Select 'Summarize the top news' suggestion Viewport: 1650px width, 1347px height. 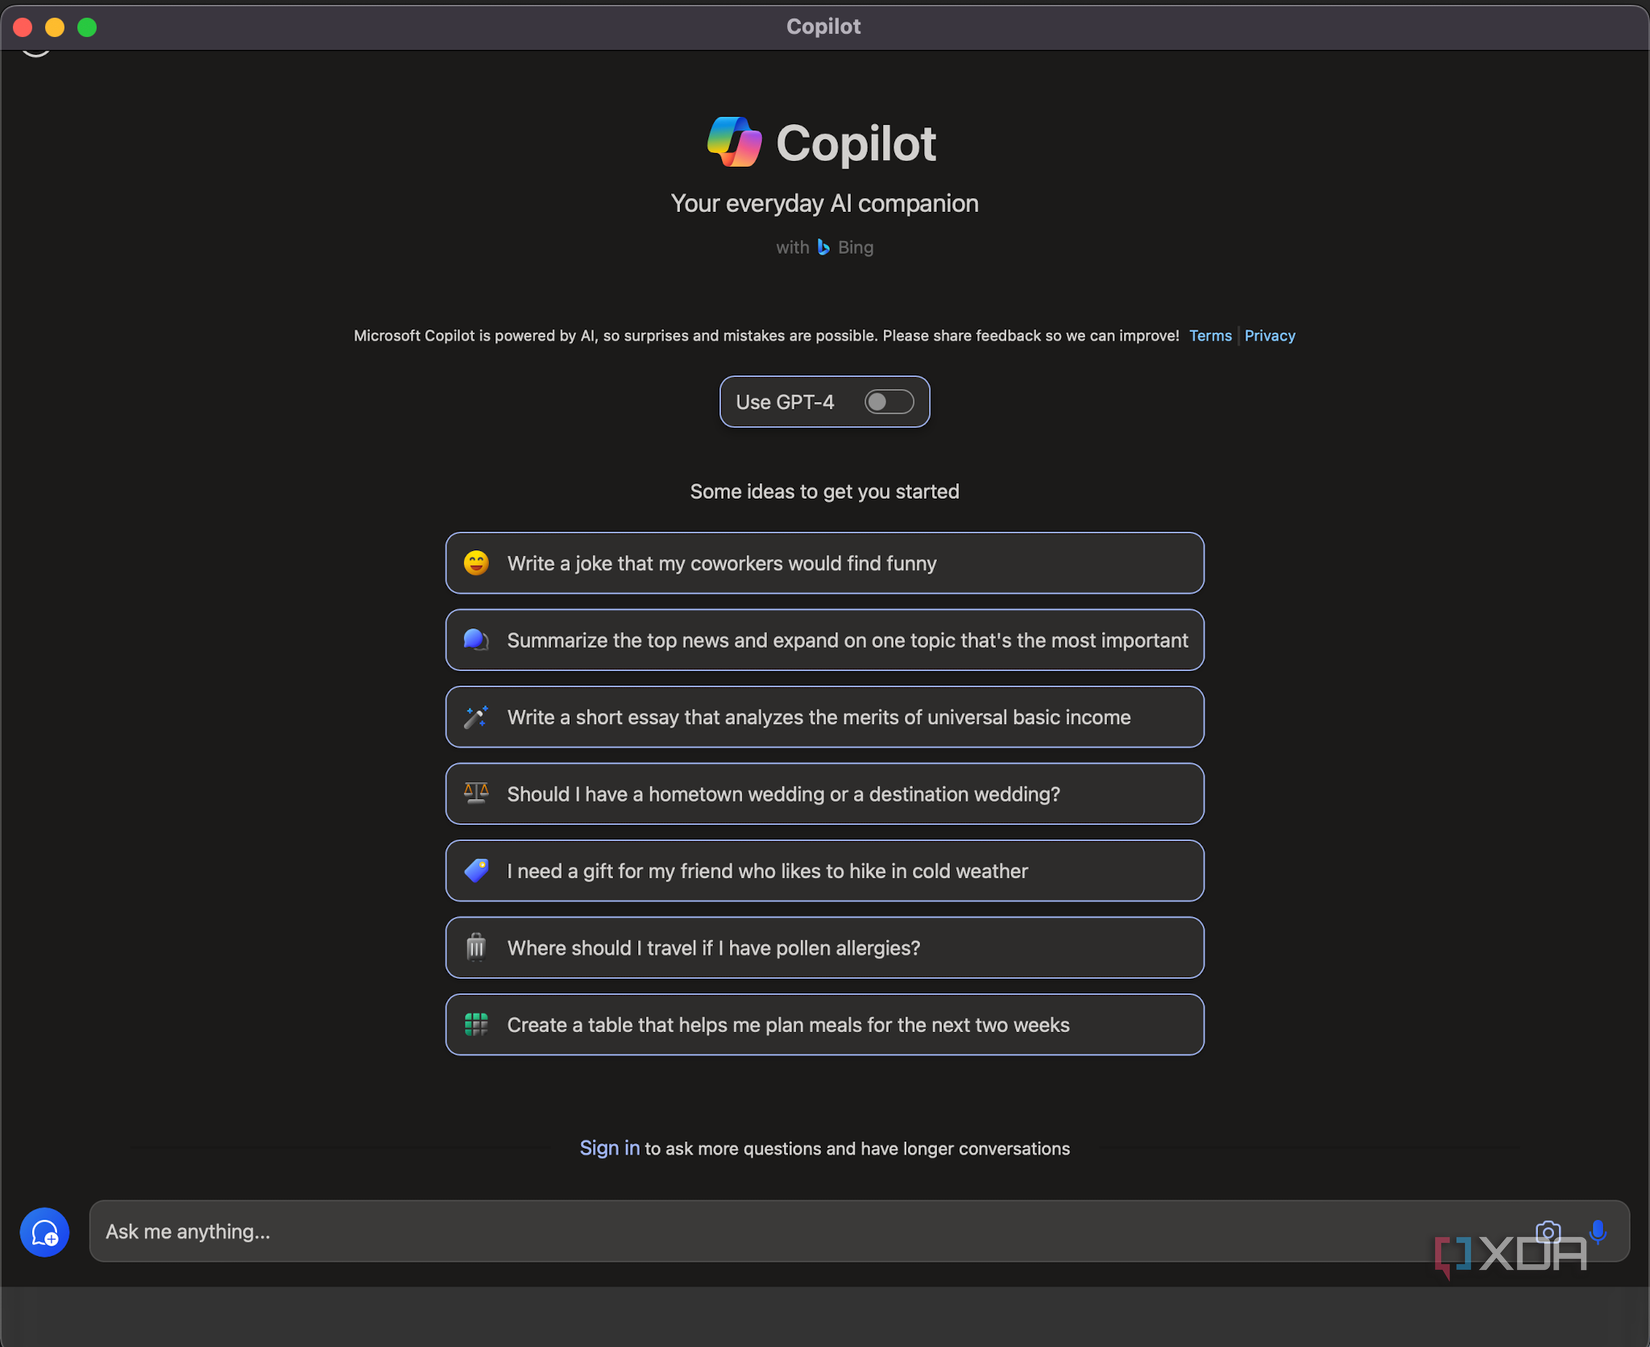(x=825, y=640)
